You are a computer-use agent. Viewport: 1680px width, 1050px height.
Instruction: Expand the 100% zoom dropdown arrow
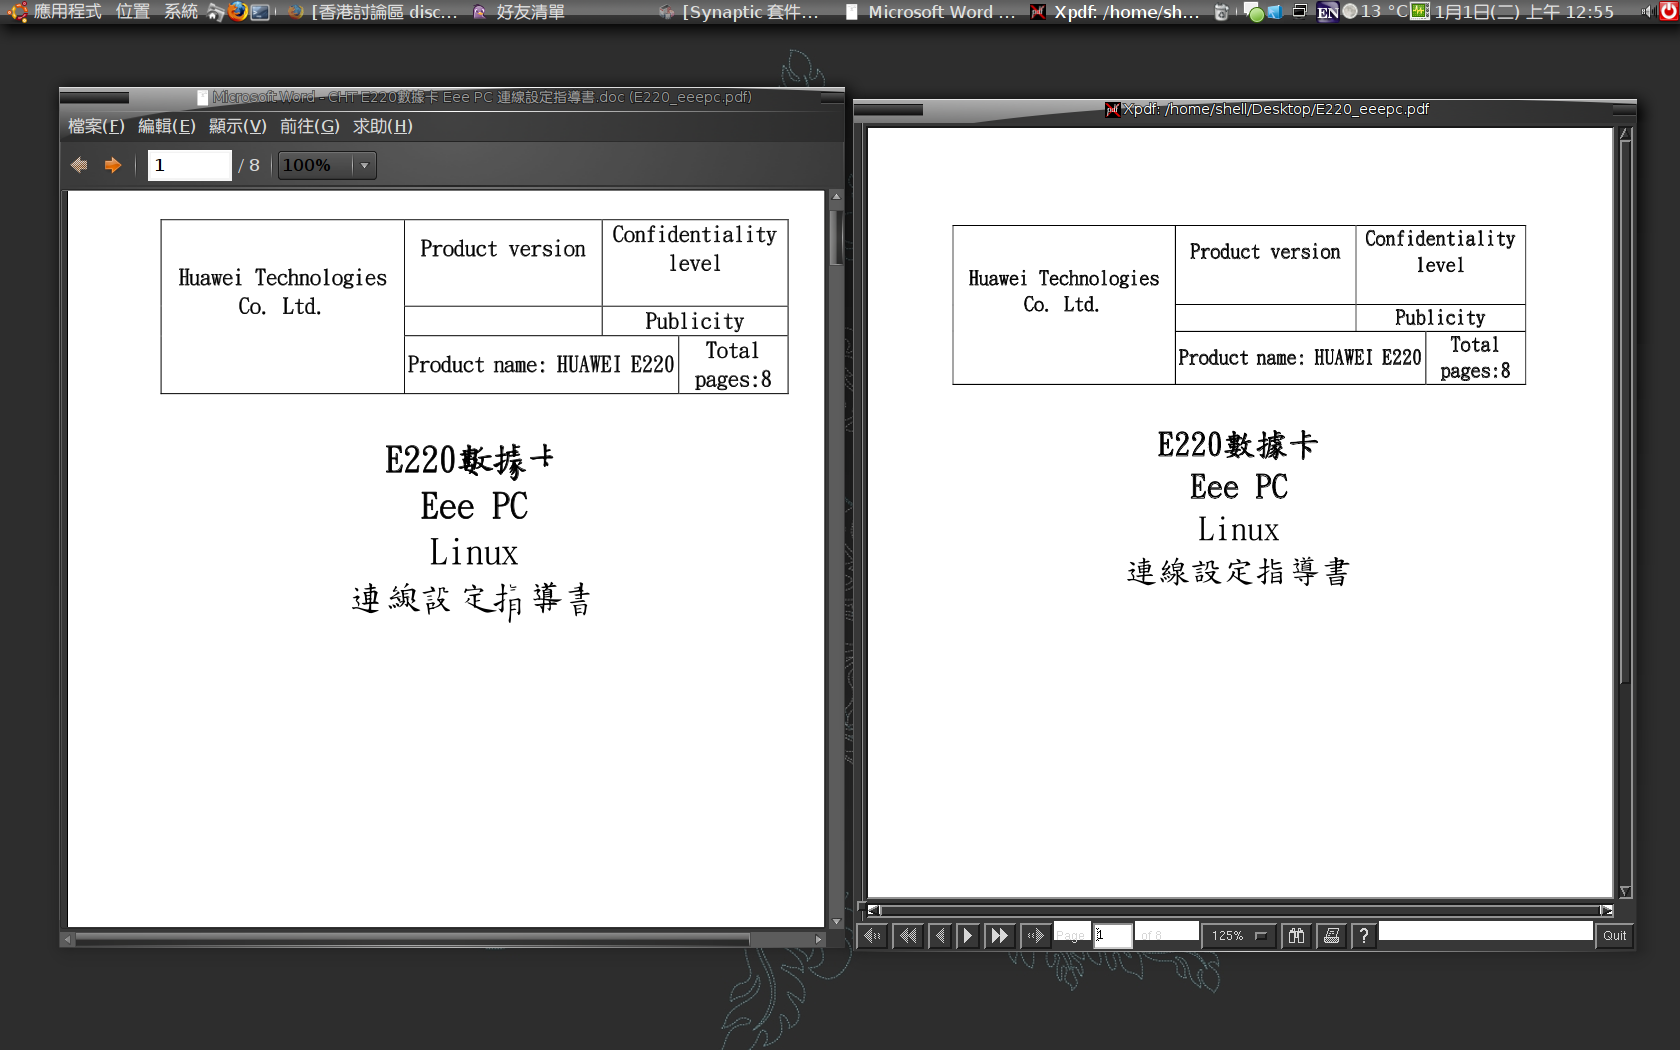point(365,165)
